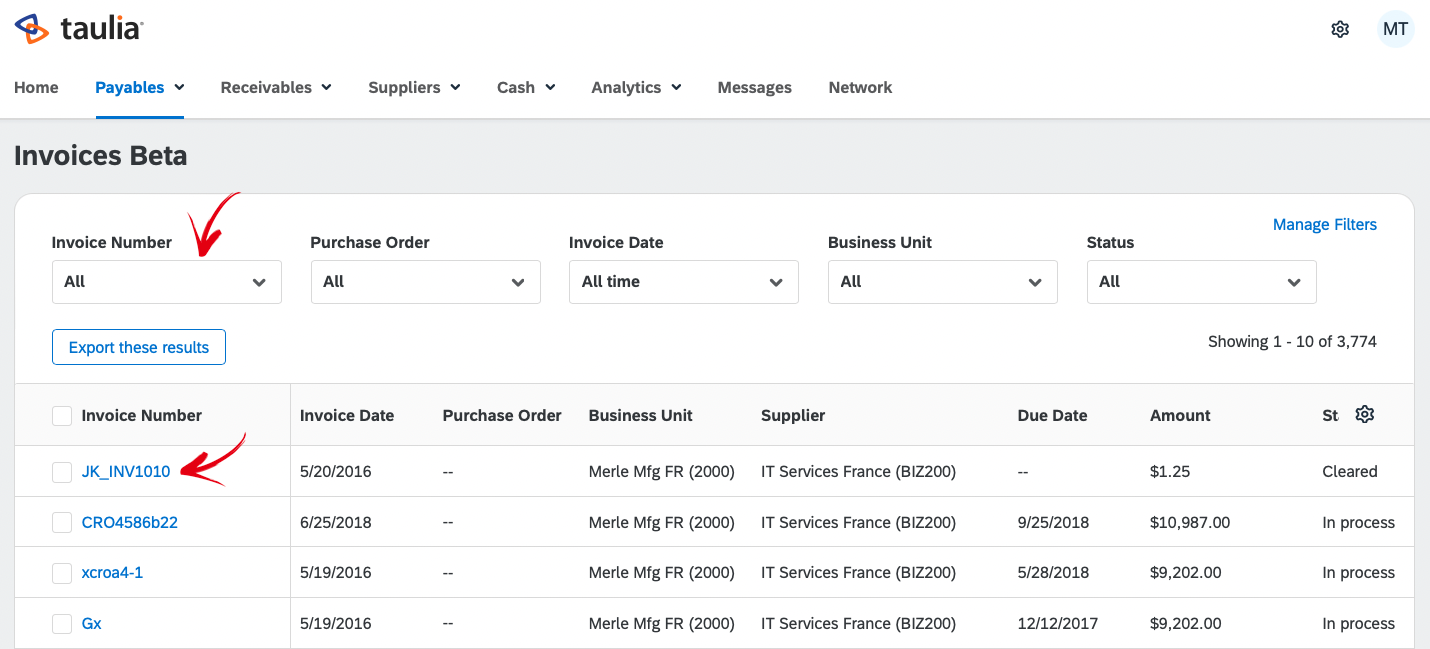
Task: Click the 6/25/2018 invoice date cell
Action: [x=336, y=522]
